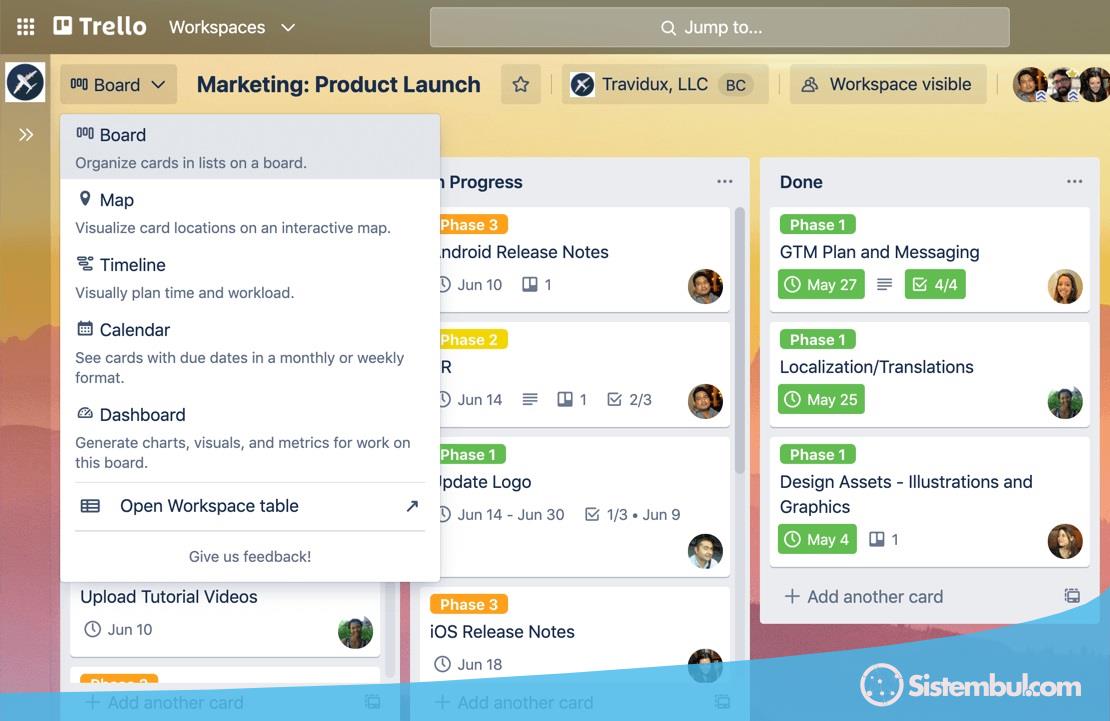Image resolution: width=1110 pixels, height=721 pixels.
Task: Select the Map view option
Action: (x=250, y=212)
